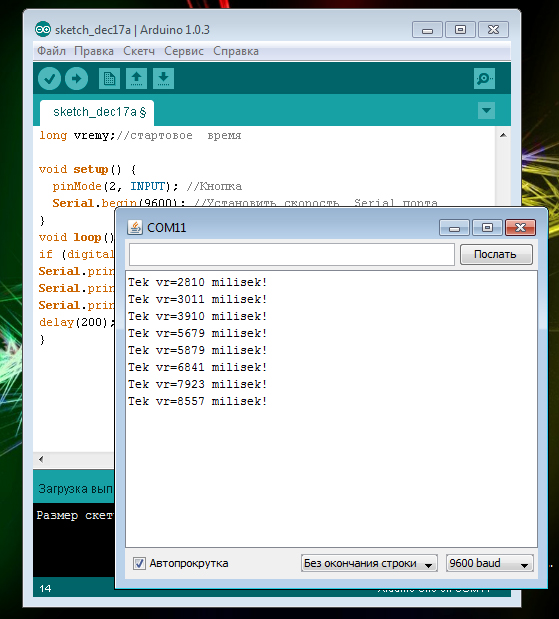Toggle the Автопрокрутка autoscroll checkbox
Image resolution: width=559 pixels, height=619 pixels.
click(x=139, y=563)
